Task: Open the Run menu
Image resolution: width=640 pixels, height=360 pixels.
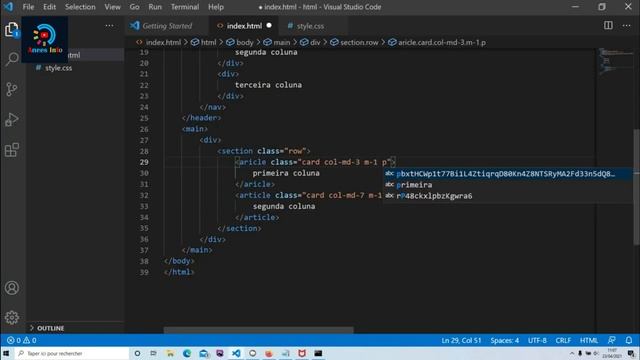Action: click(x=155, y=7)
